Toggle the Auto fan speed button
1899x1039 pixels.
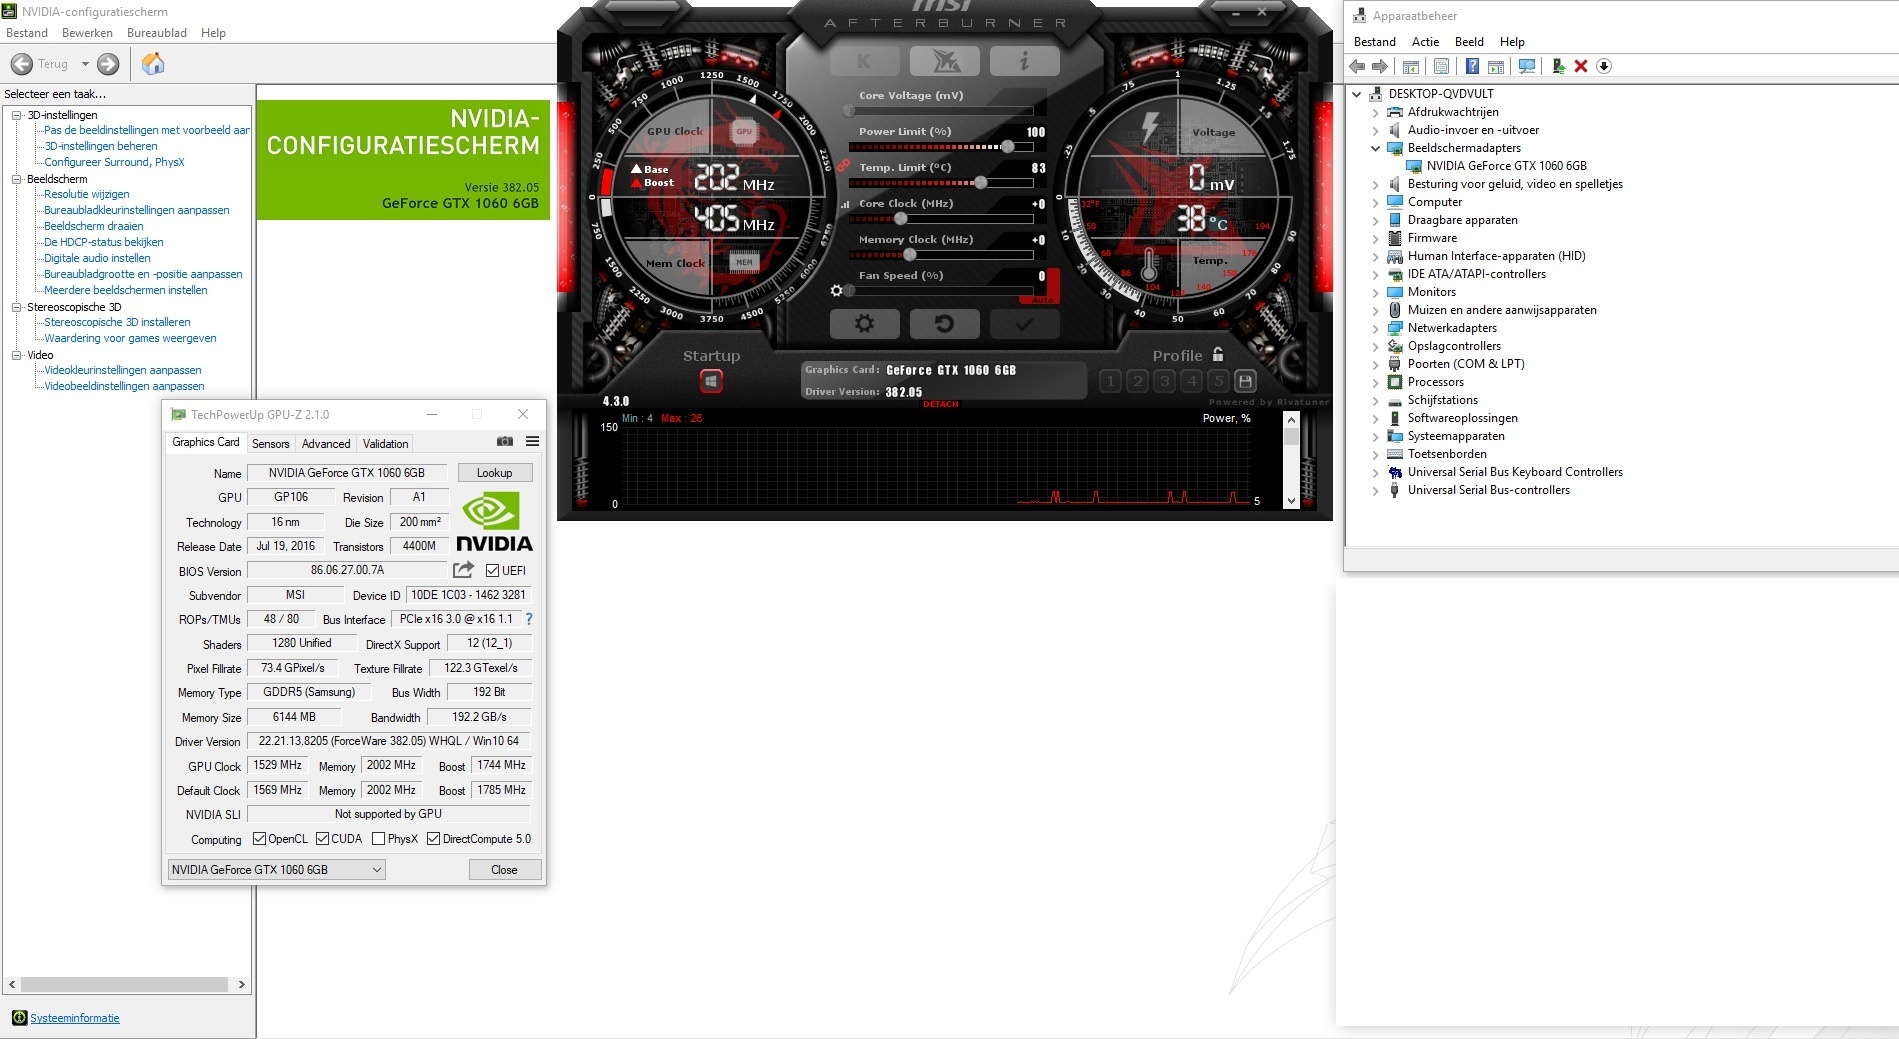[x=1043, y=299]
